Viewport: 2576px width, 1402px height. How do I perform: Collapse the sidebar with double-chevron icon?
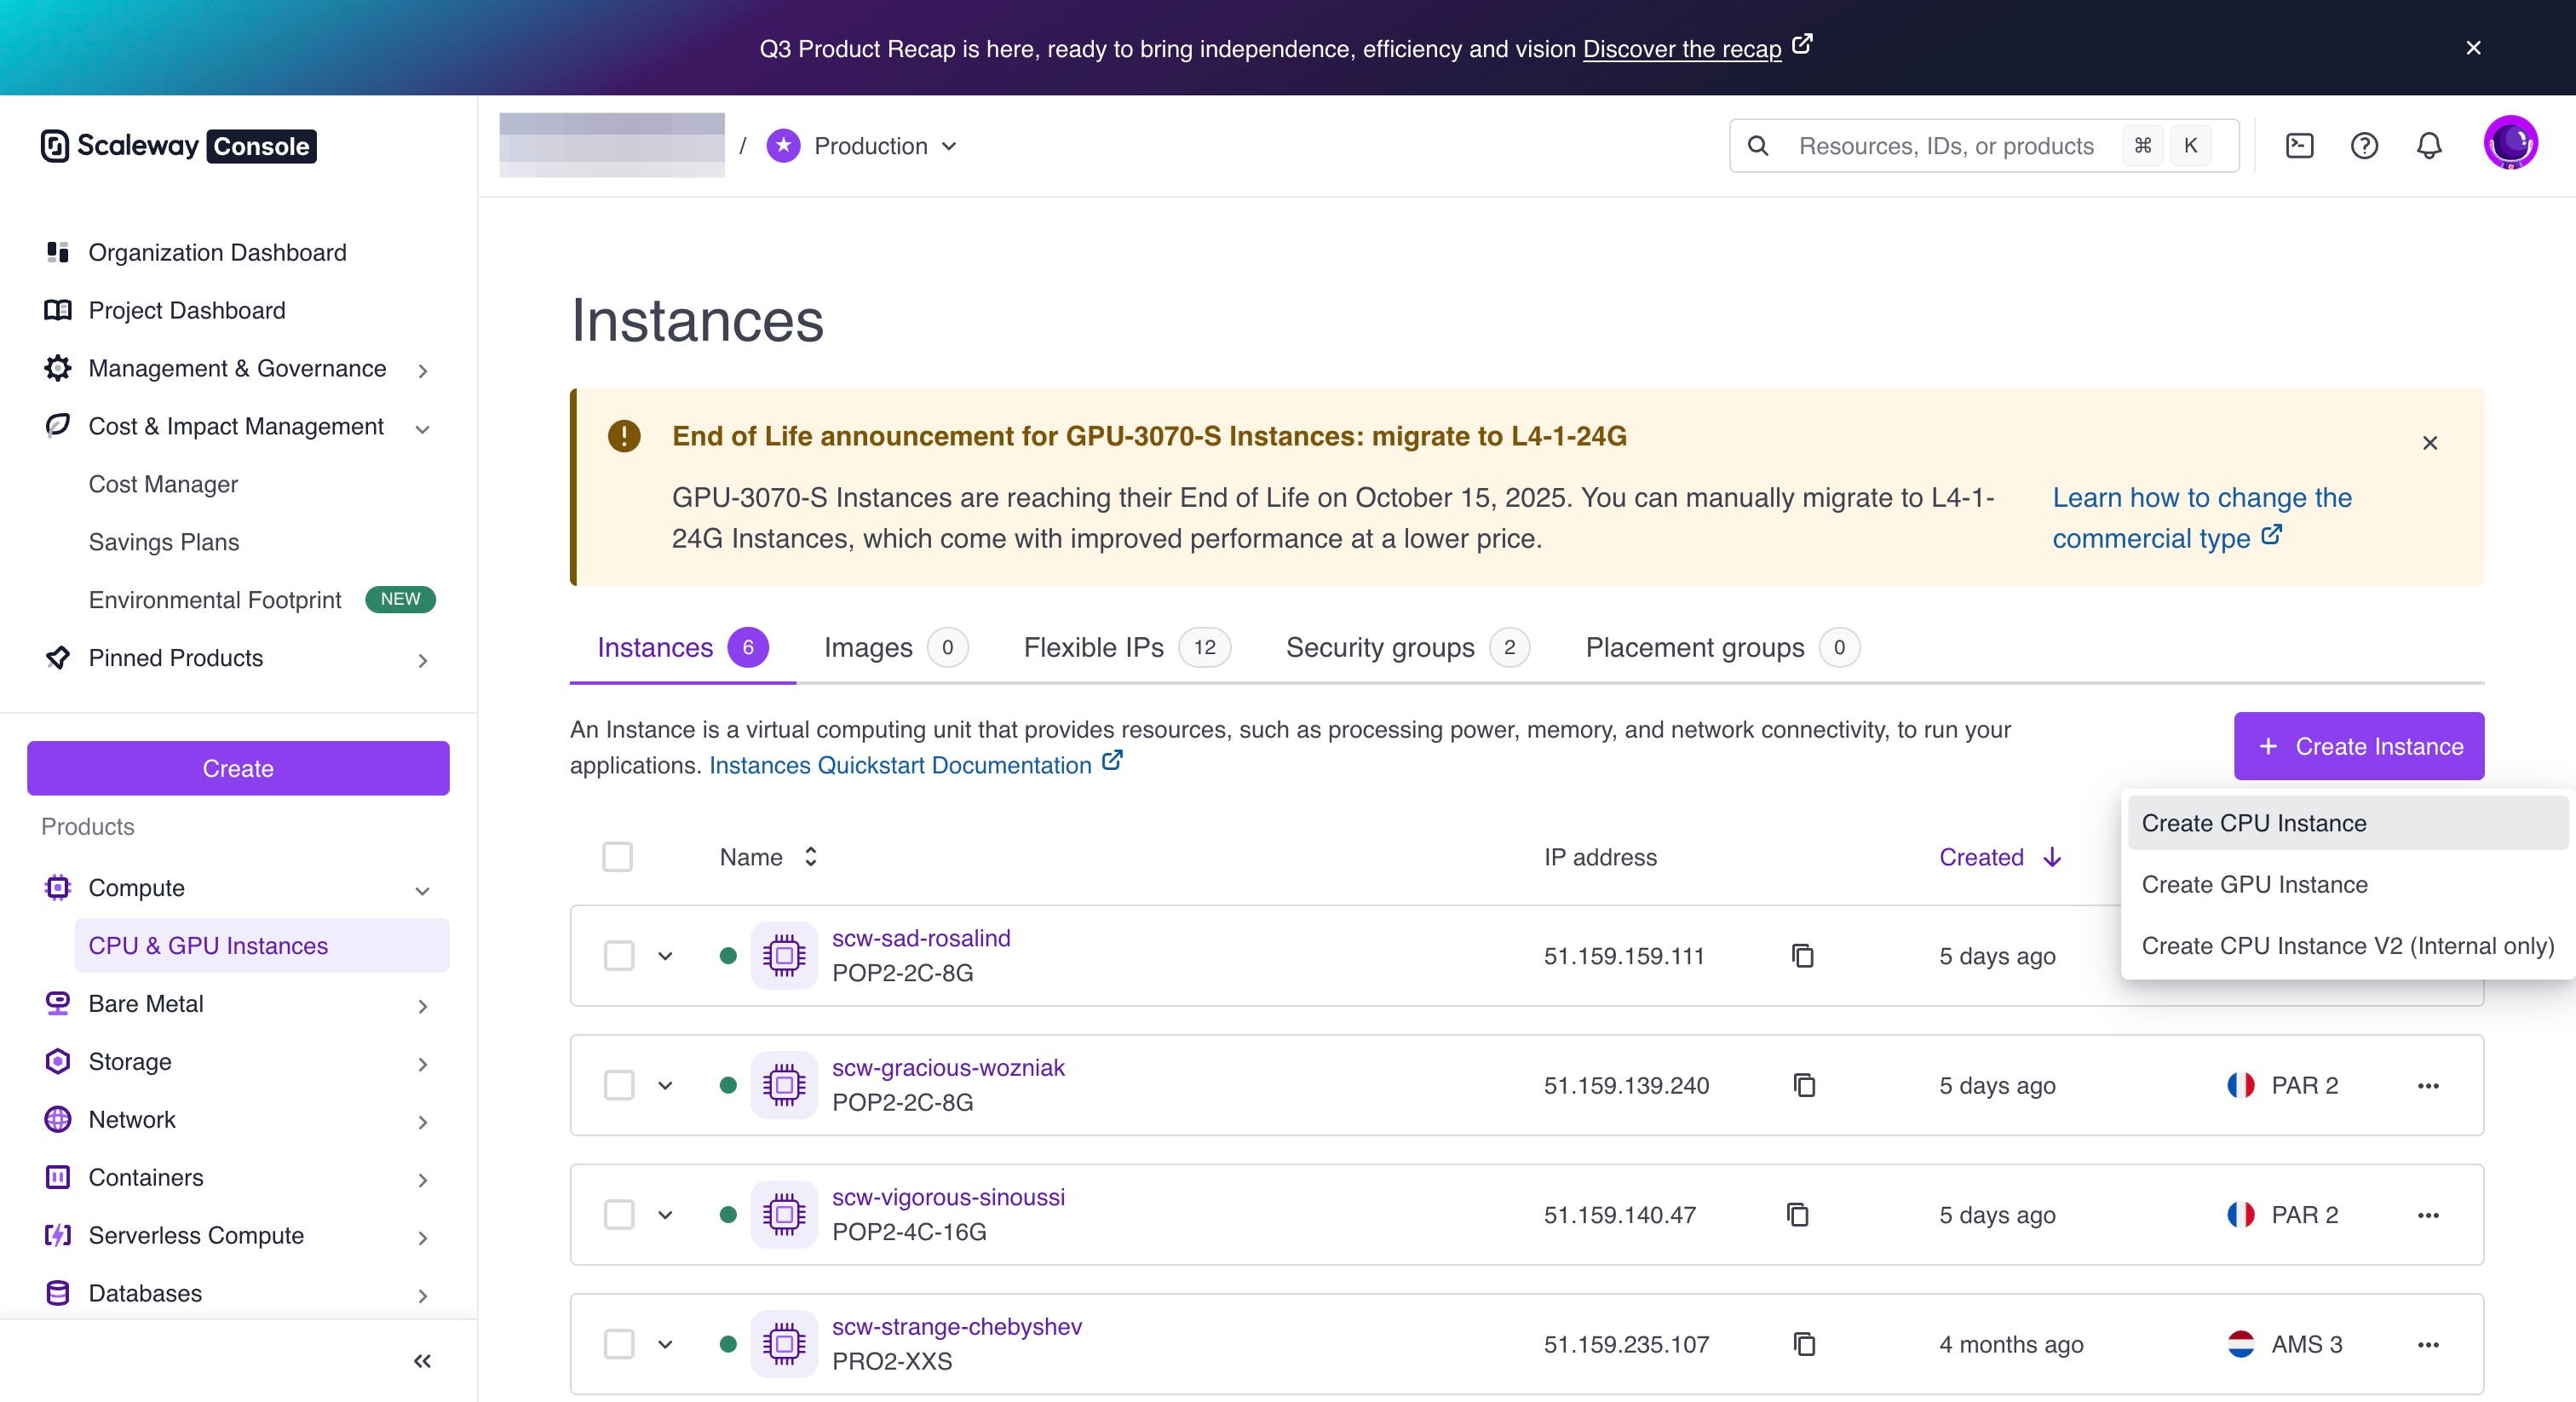click(x=422, y=1361)
